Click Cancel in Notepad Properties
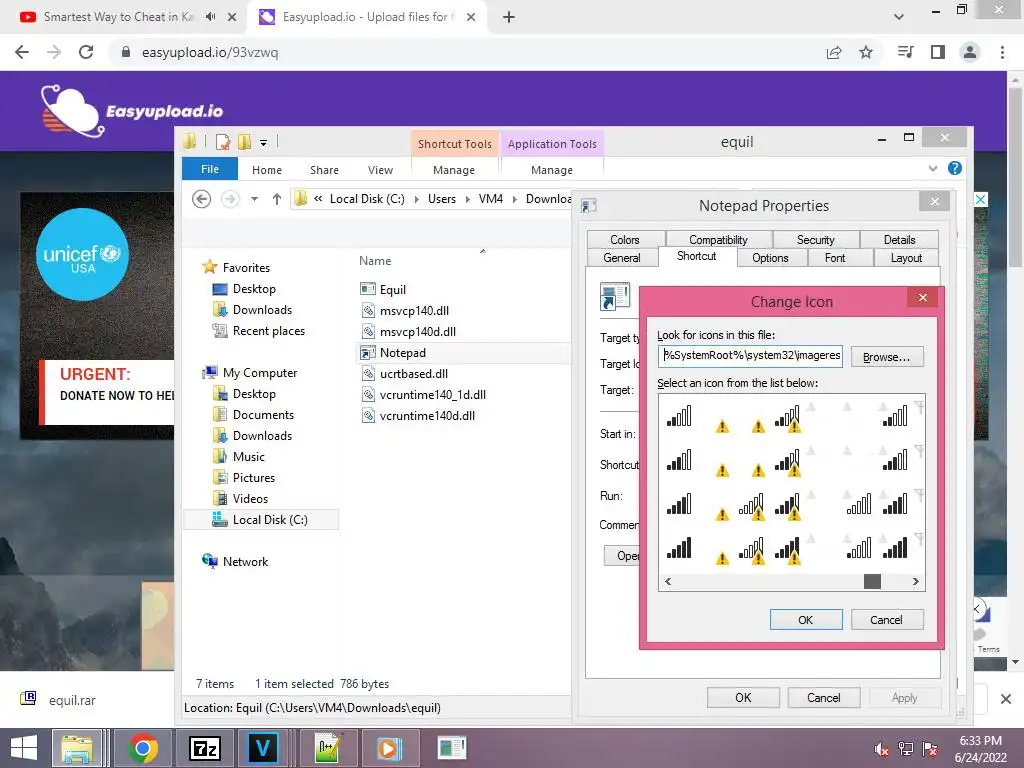 pos(824,697)
